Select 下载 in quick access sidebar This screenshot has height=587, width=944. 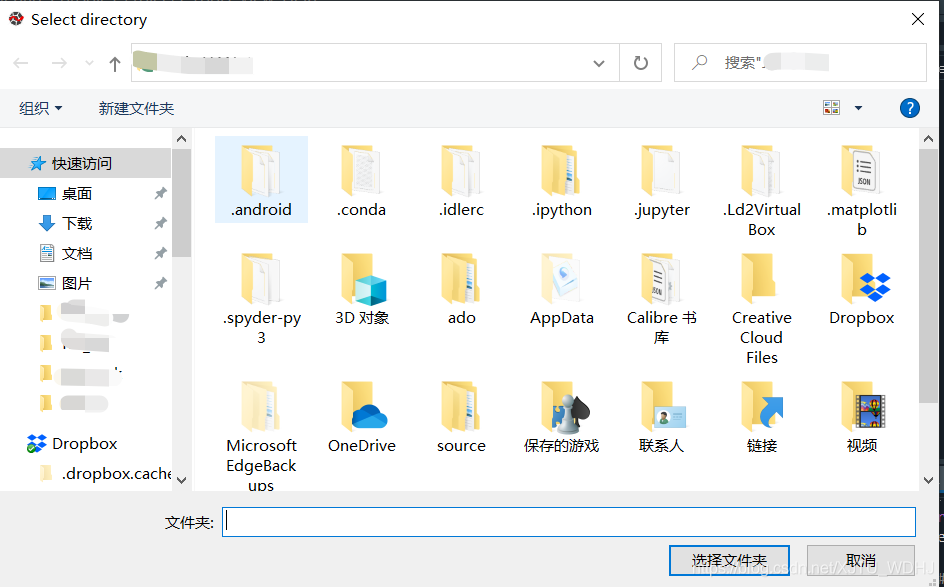click(x=77, y=223)
